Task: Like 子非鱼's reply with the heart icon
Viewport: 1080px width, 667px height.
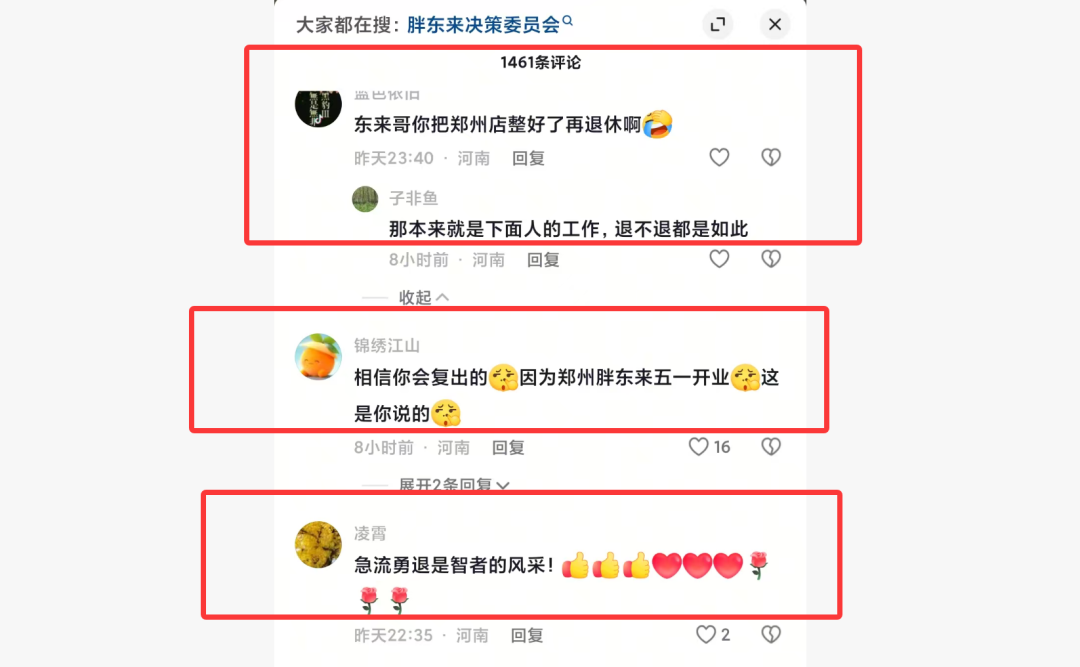Action: (x=719, y=259)
